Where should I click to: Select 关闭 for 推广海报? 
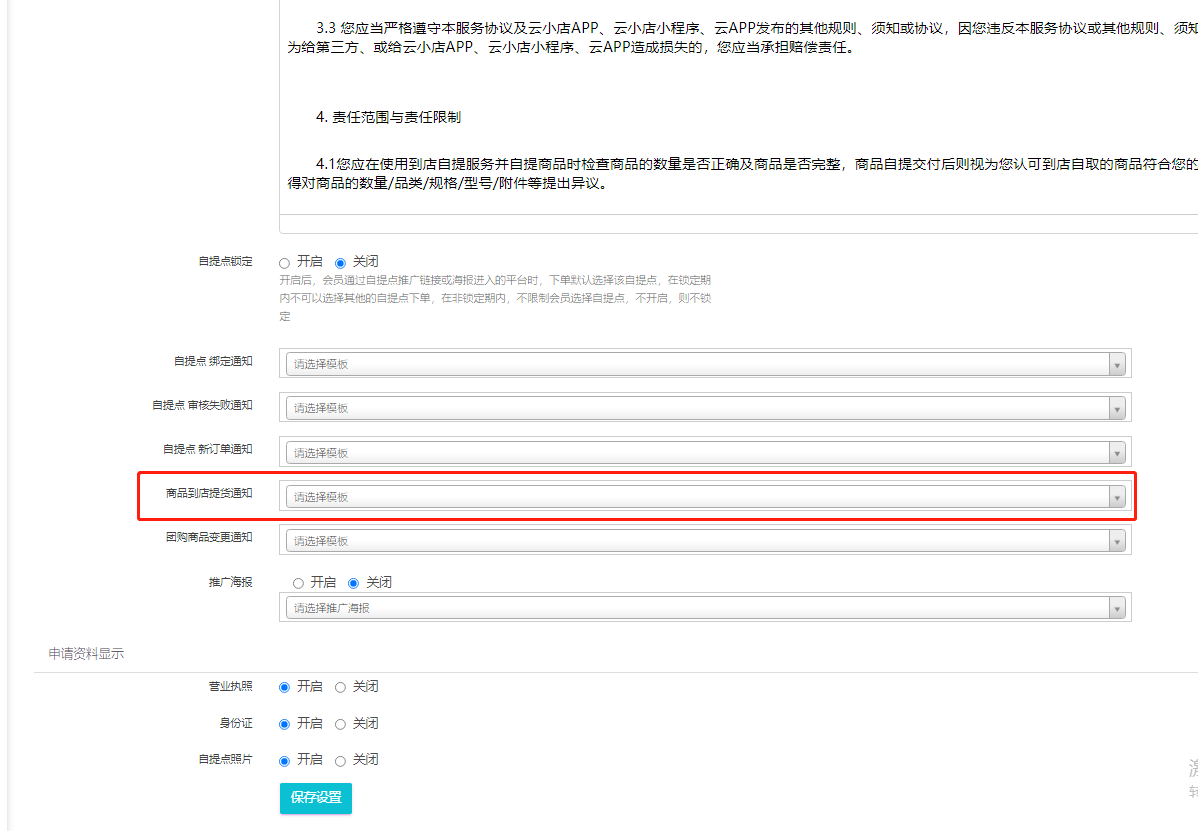pyautogui.click(x=353, y=583)
